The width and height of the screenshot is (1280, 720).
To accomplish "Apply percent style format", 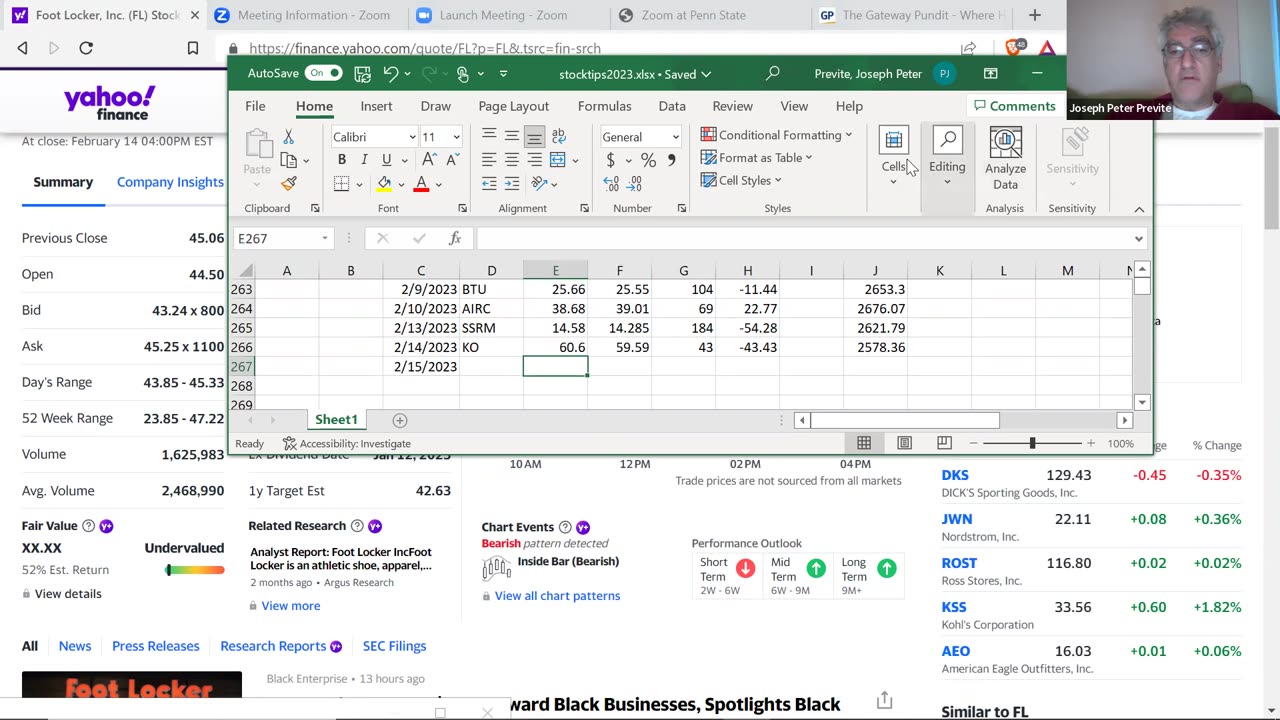I will (x=648, y=160).
